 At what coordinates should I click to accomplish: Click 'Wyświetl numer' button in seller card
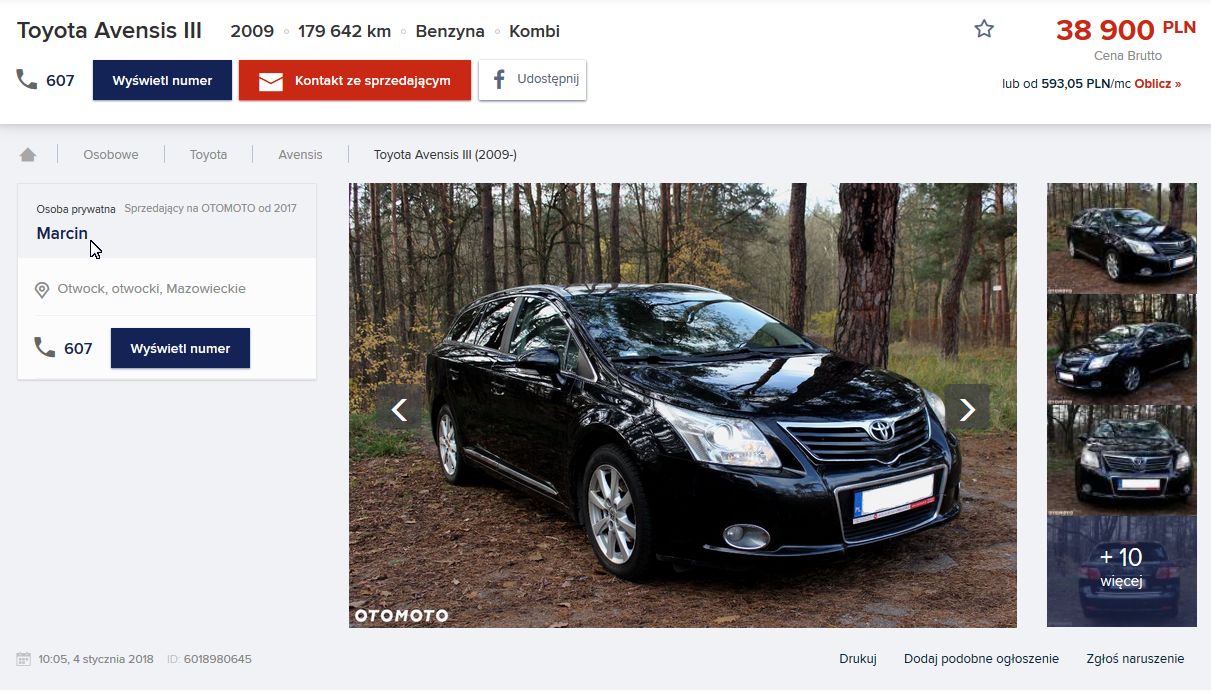coord(180,348)
